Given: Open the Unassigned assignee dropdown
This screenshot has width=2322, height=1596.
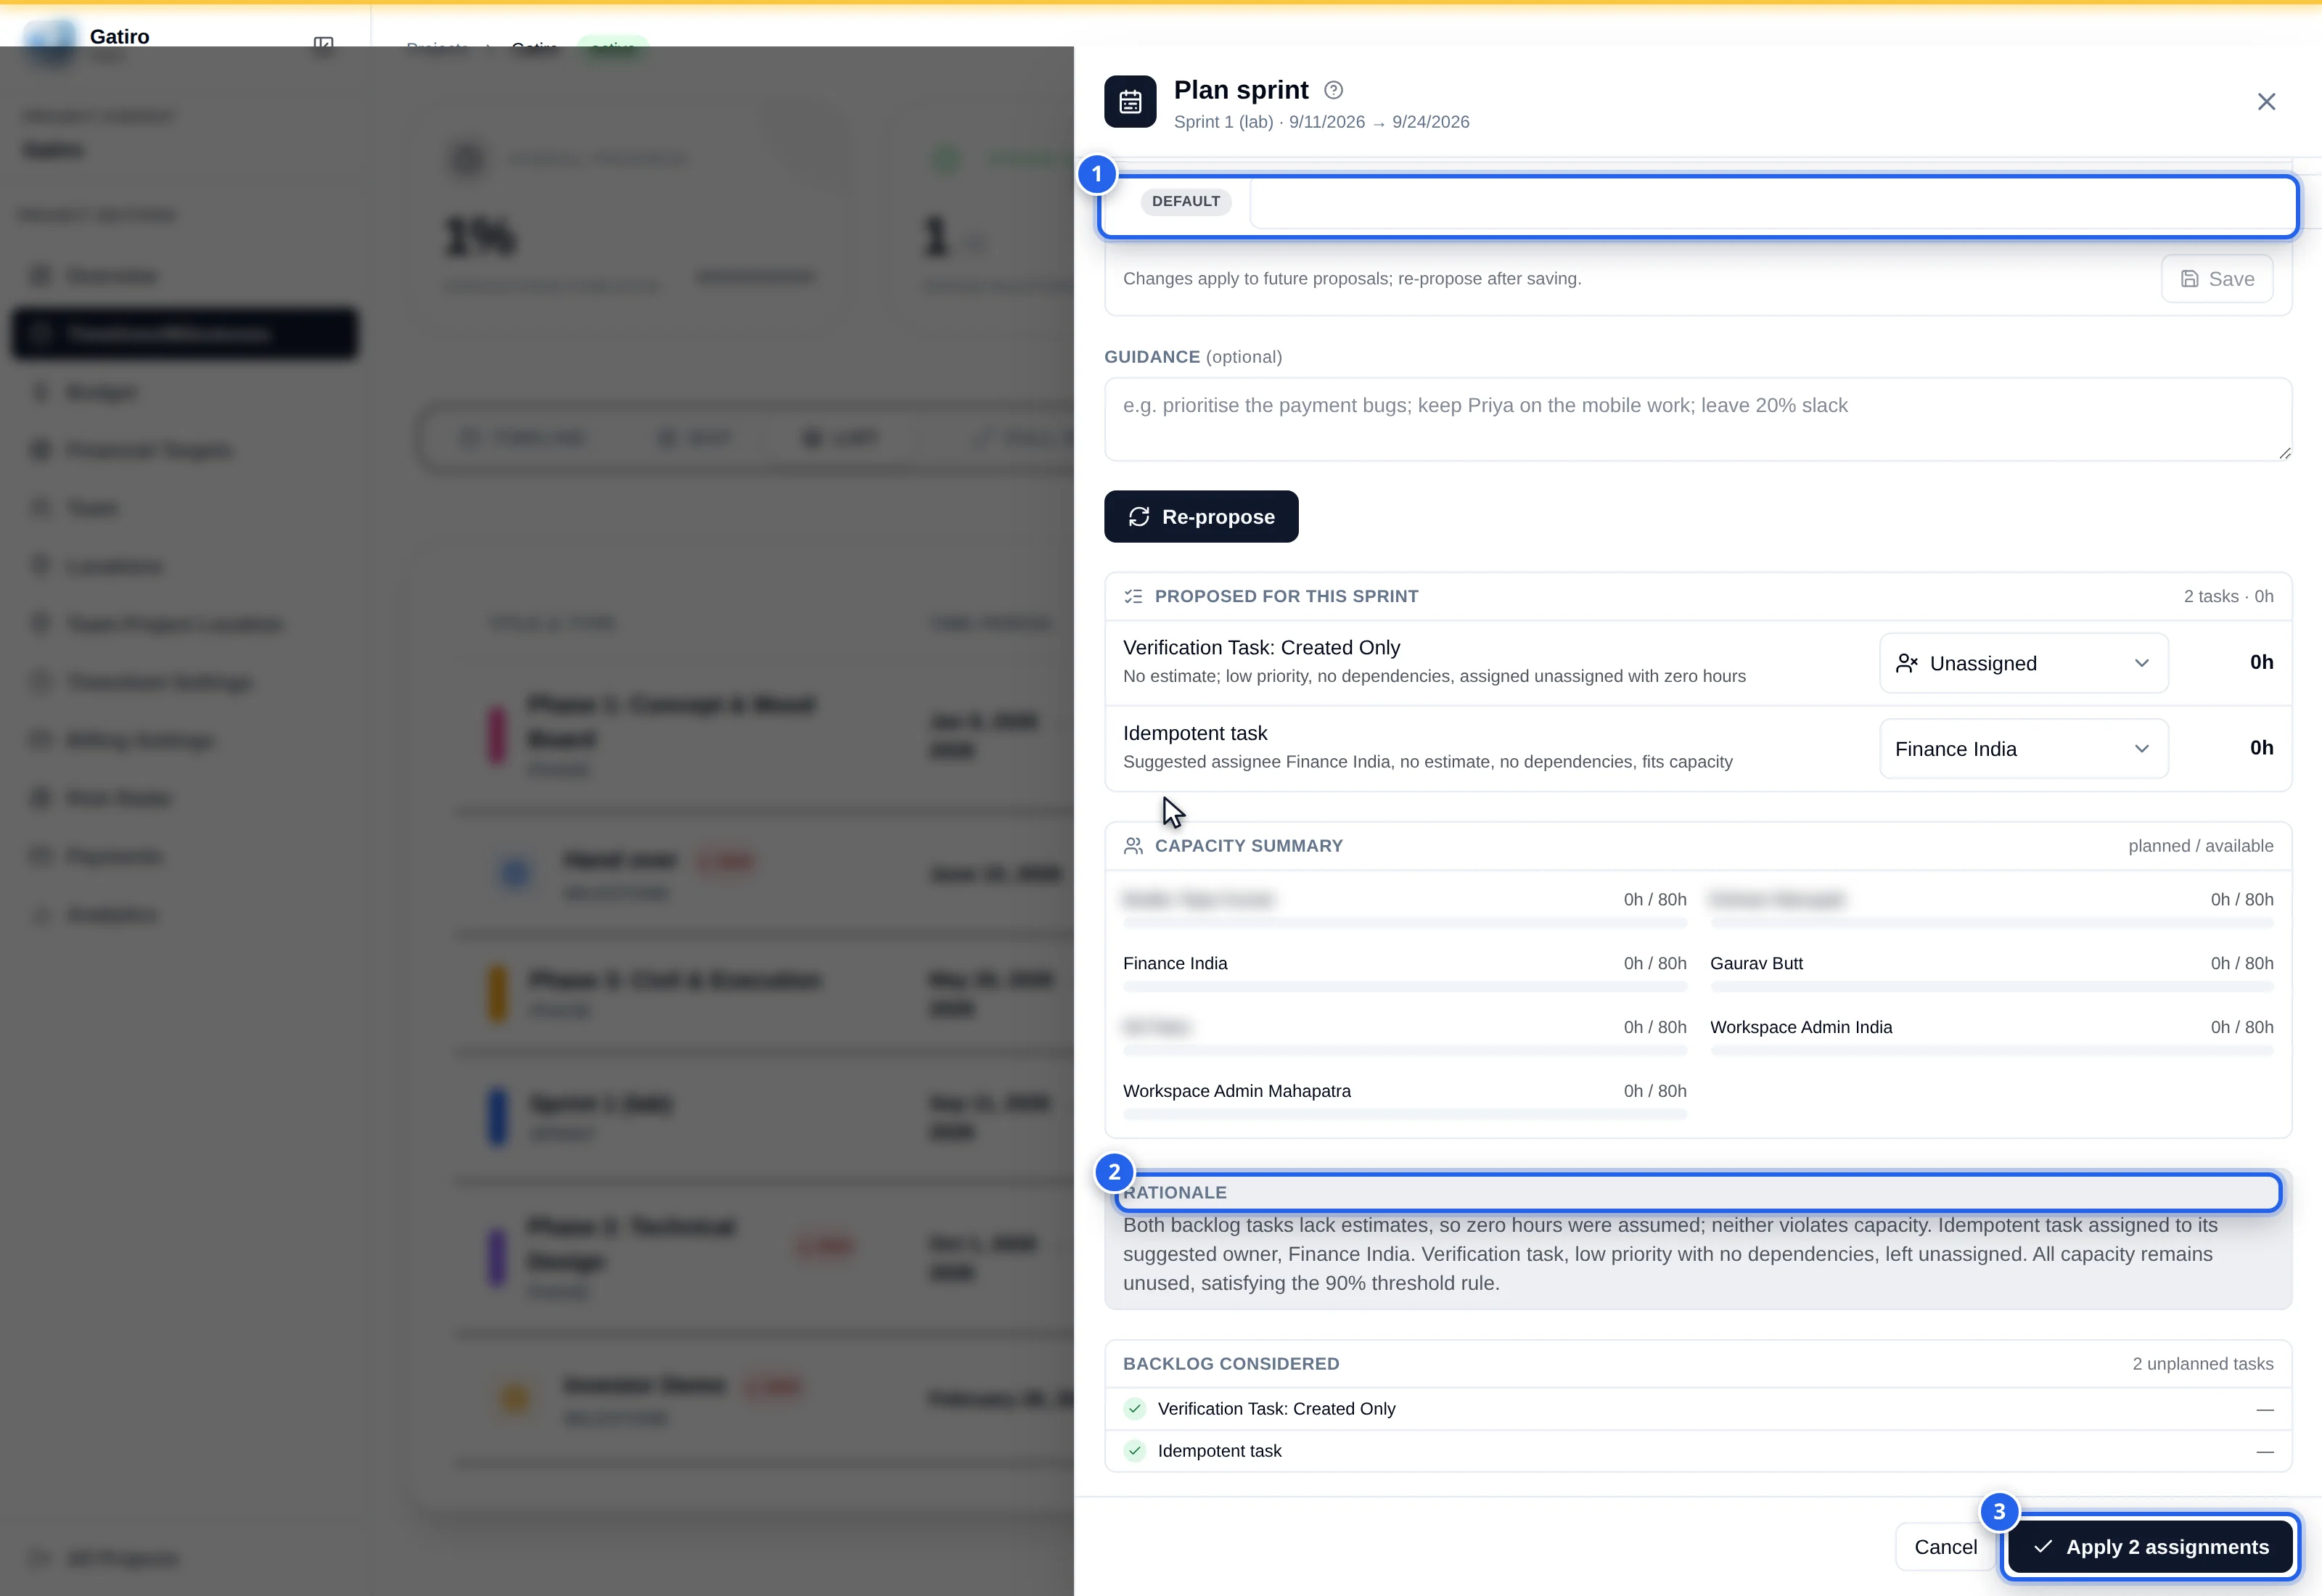Looking at the screenshot, I should pyautogui.click(x=2024, y=663).
